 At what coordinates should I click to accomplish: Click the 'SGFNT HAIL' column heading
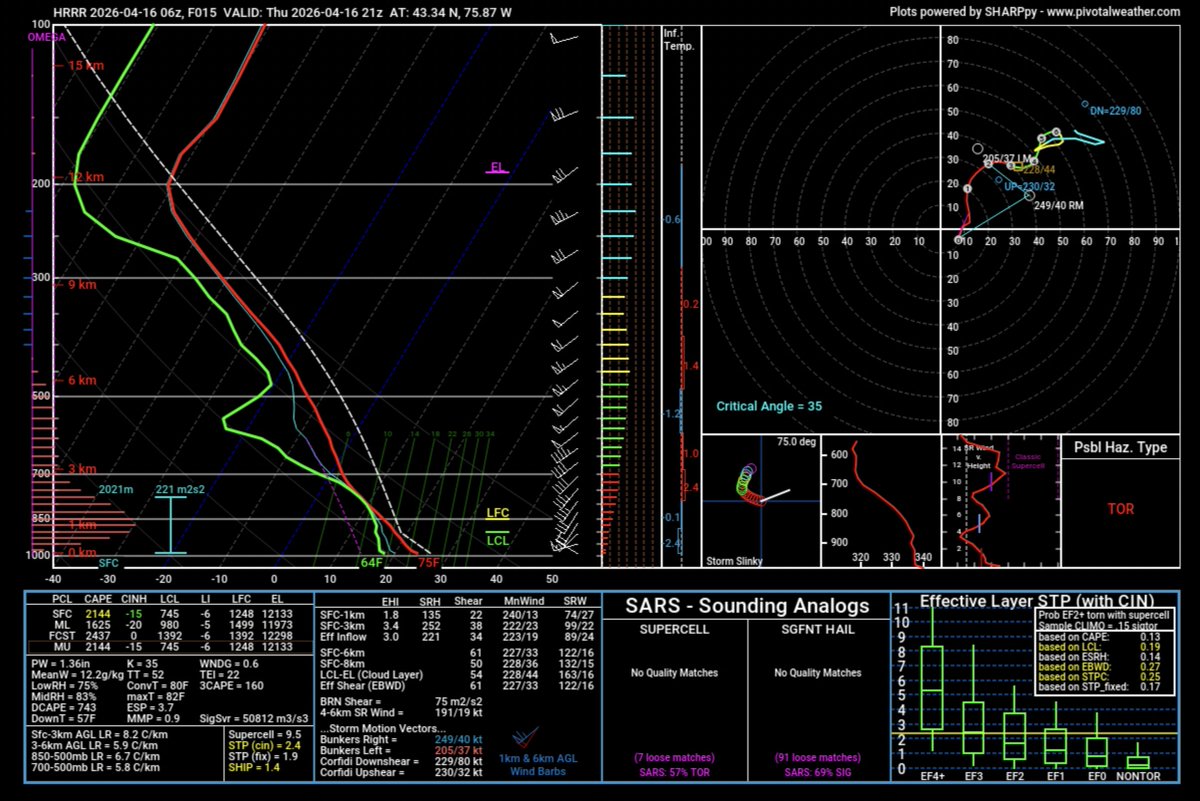coord(818,628)
